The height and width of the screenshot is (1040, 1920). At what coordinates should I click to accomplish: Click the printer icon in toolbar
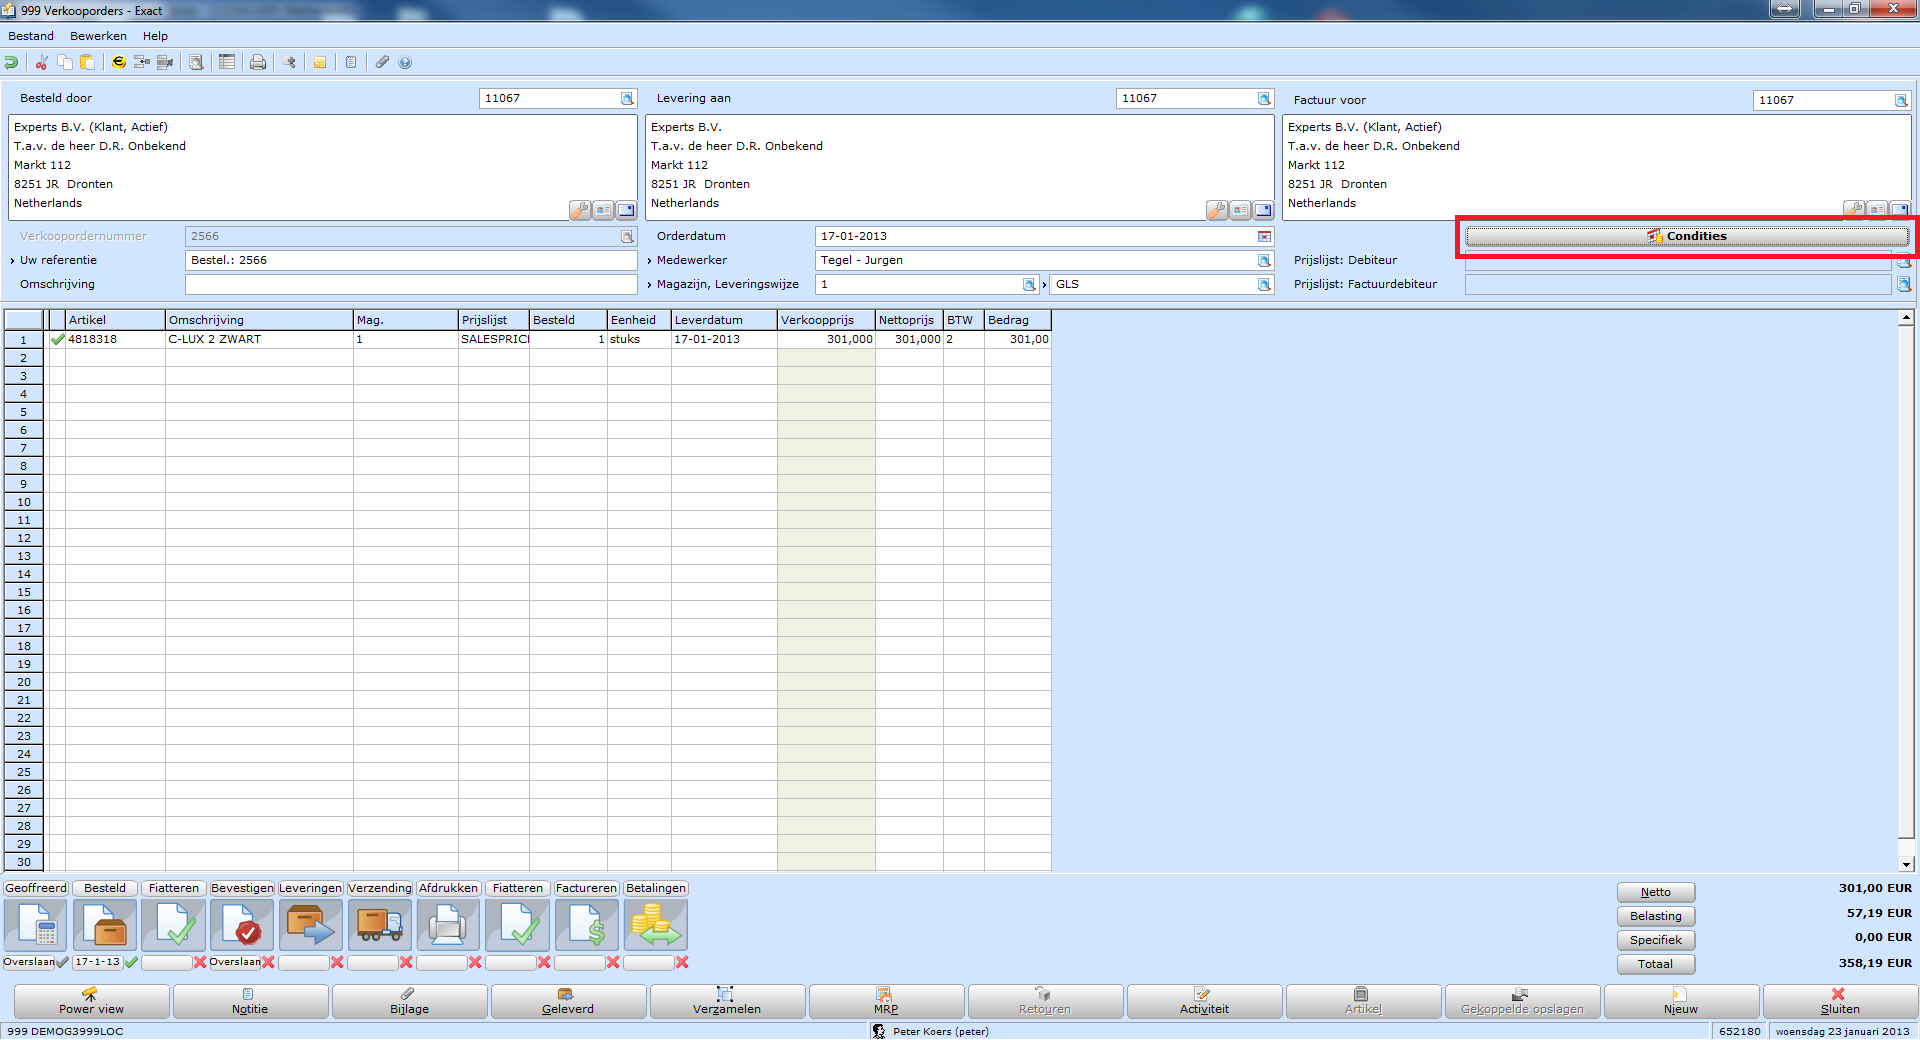(x=258, y=62)
